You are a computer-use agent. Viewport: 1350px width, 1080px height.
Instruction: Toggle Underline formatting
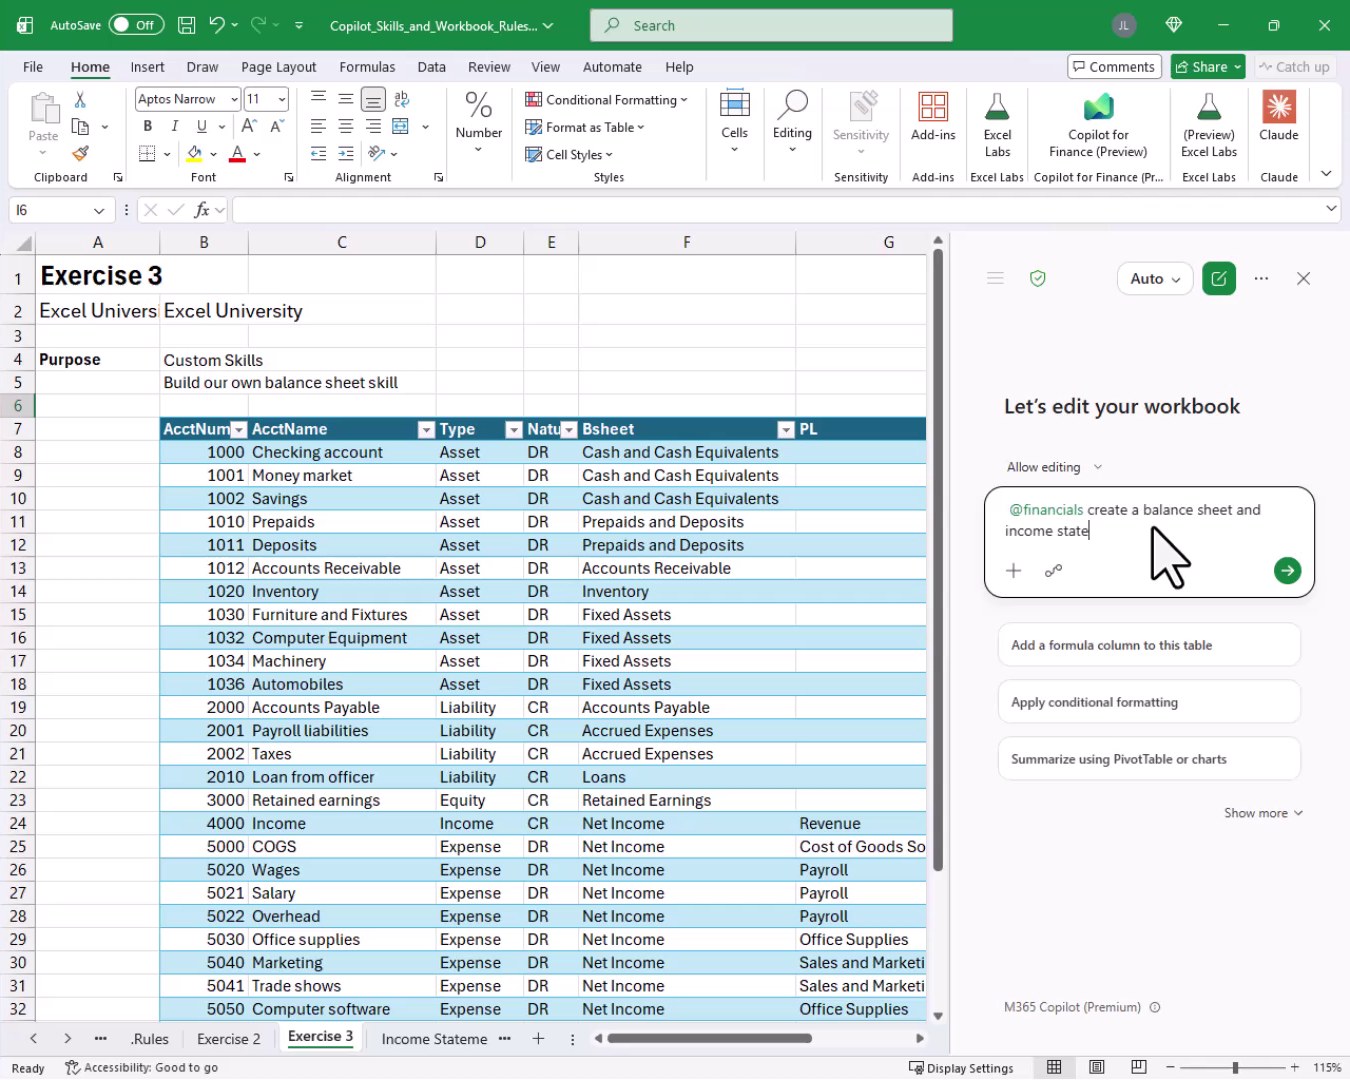point(202,126)
